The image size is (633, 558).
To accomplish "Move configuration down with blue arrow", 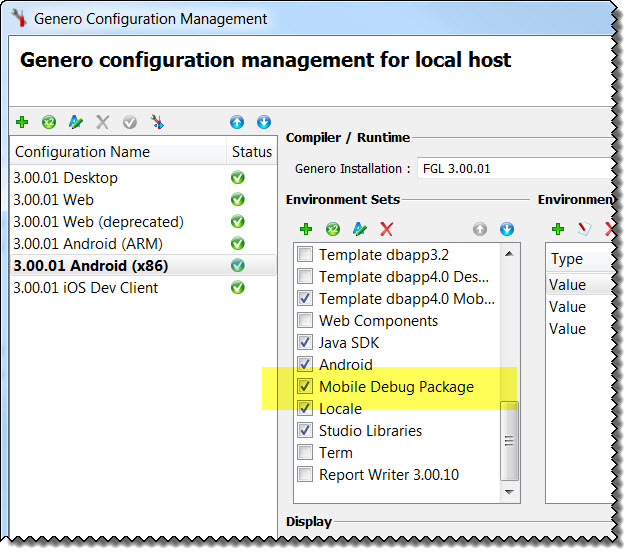I will pyautogui.click(x=264, y=122).
